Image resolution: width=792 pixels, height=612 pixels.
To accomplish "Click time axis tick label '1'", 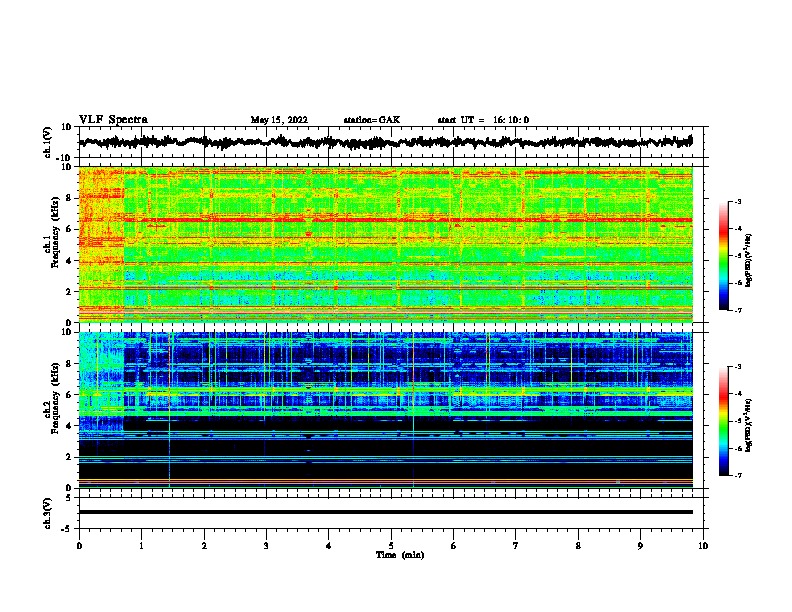I will pyautogui.click(x=142, y=546).
